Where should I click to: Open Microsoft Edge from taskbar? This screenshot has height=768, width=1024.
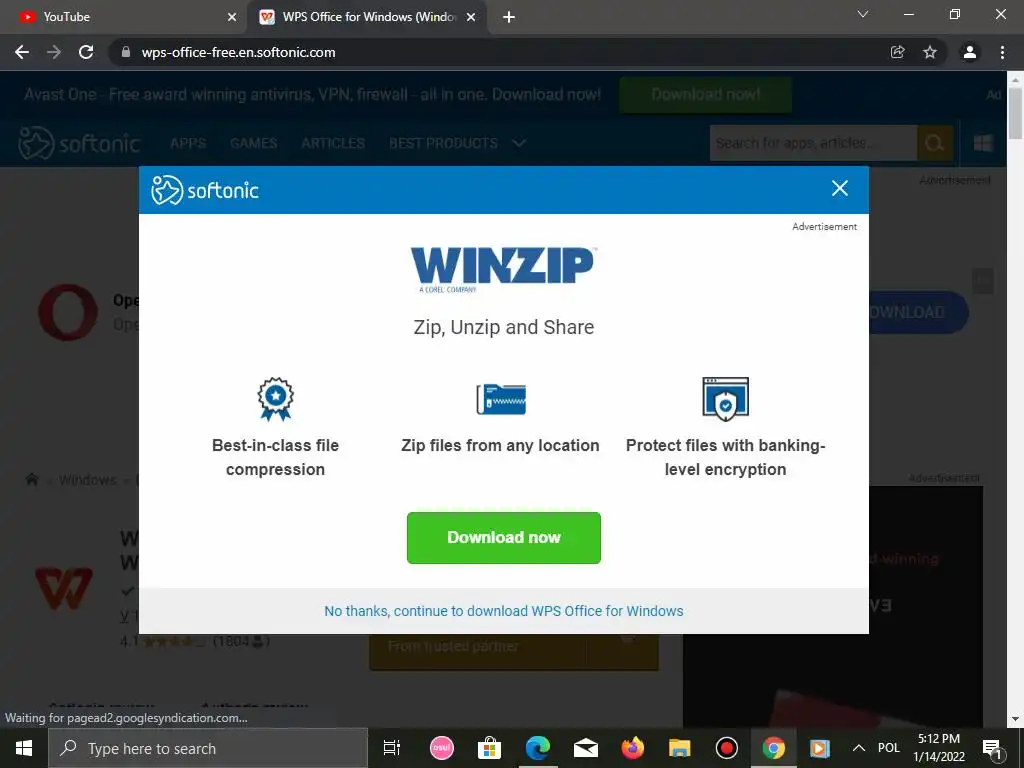pos(537,748)
